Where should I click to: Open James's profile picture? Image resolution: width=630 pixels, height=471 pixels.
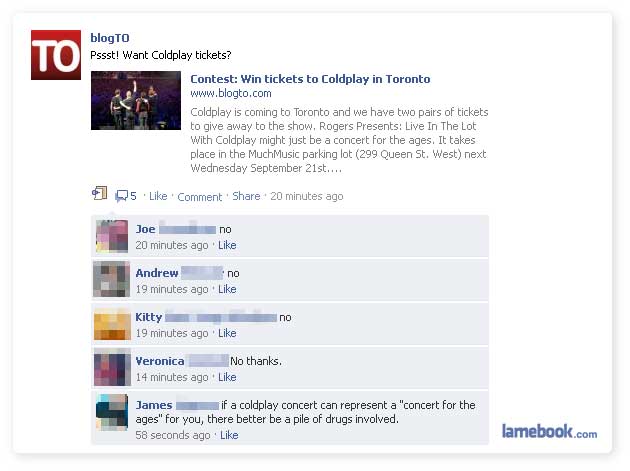click(x=112, y=412)
